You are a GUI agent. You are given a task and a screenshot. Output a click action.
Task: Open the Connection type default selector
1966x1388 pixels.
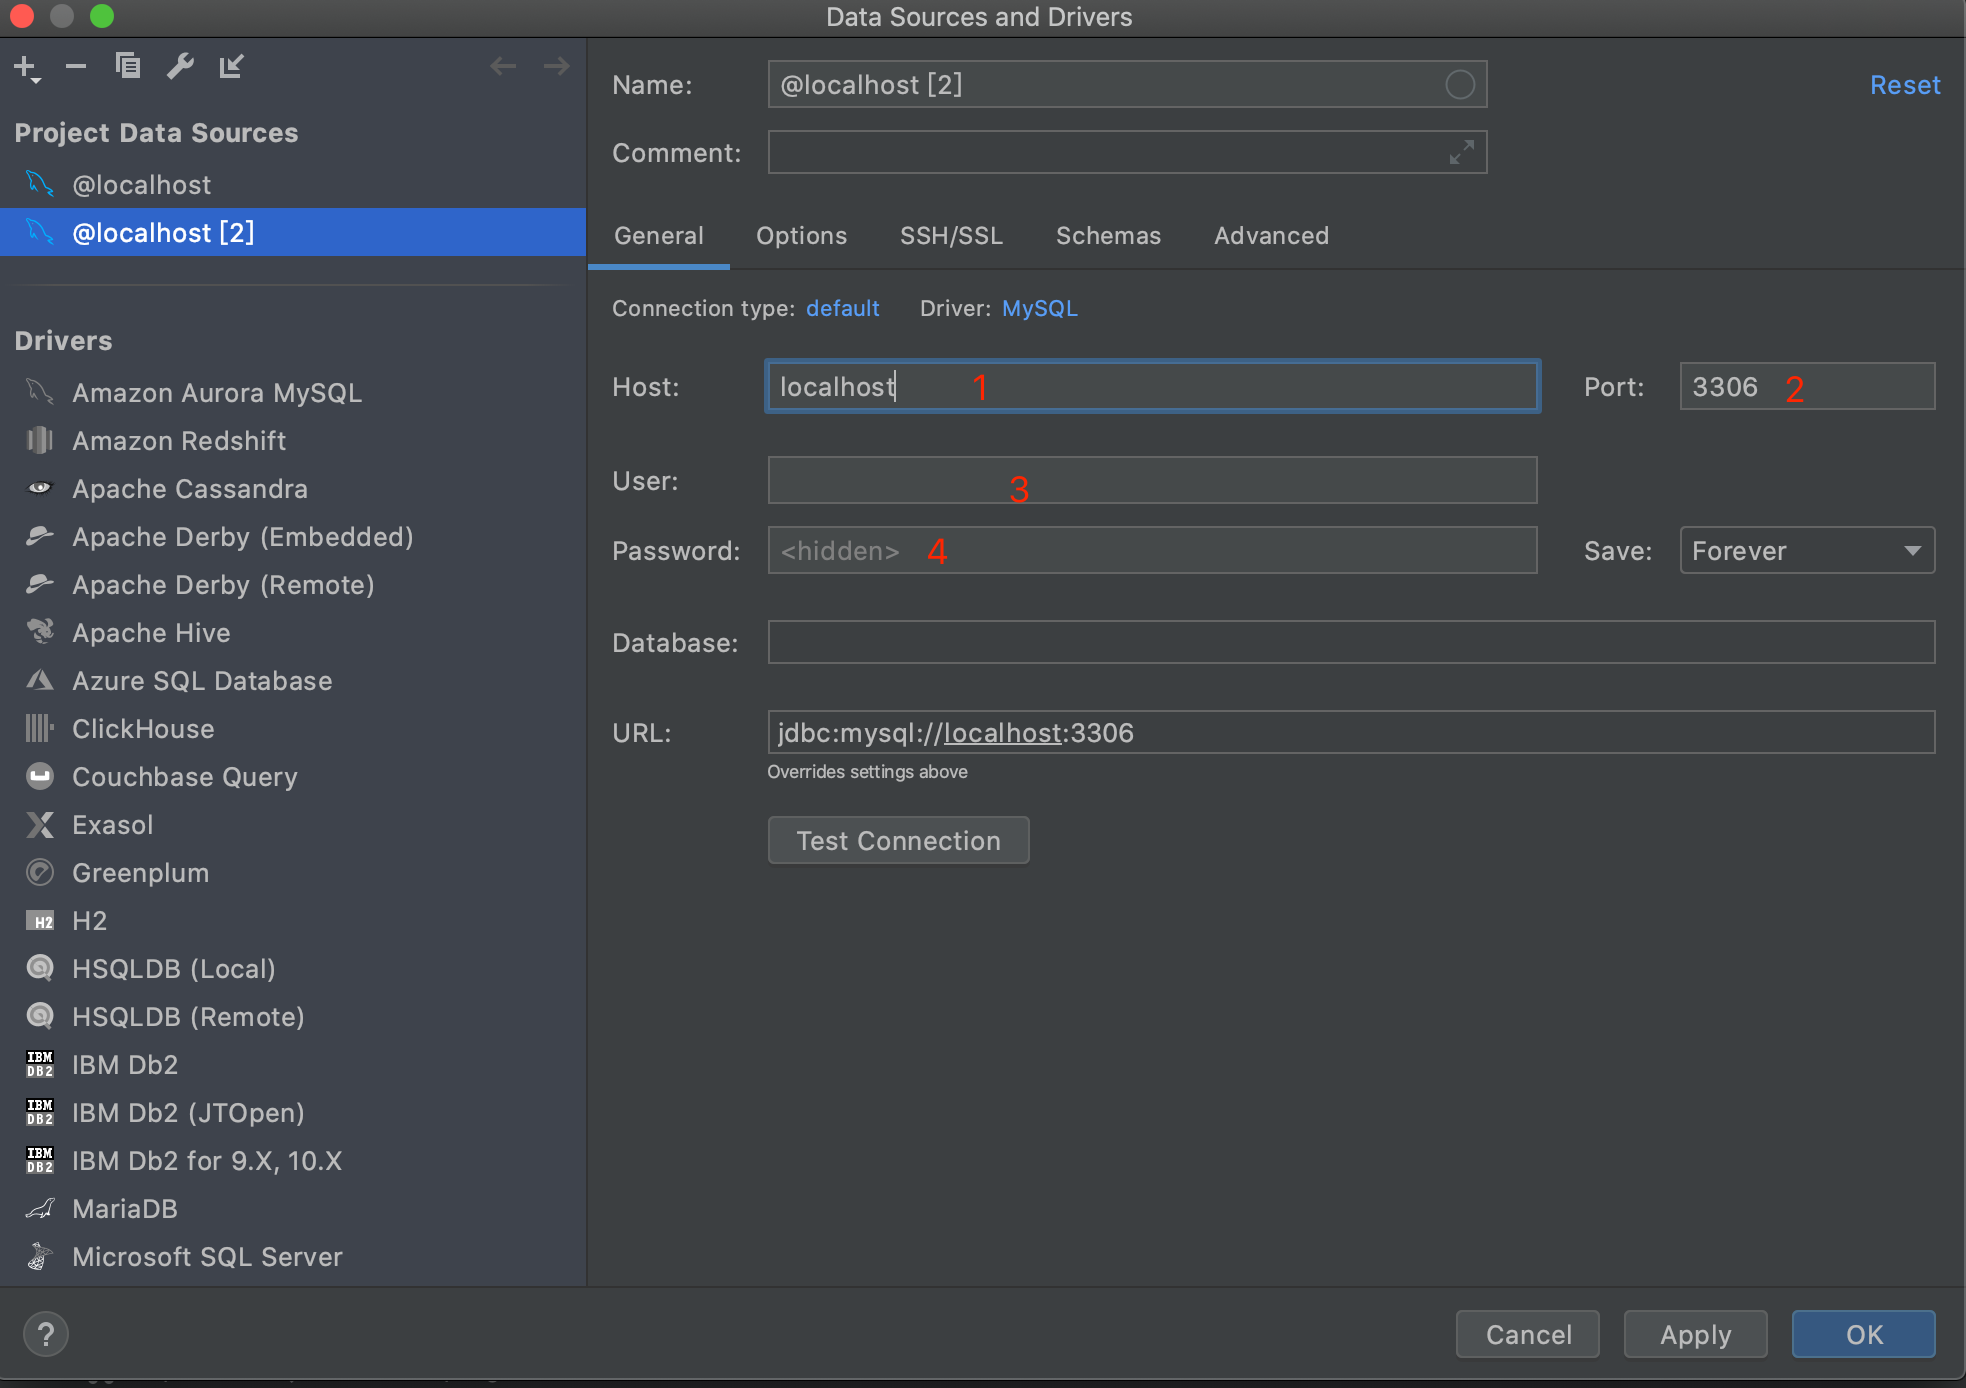(x=842, y=308)
